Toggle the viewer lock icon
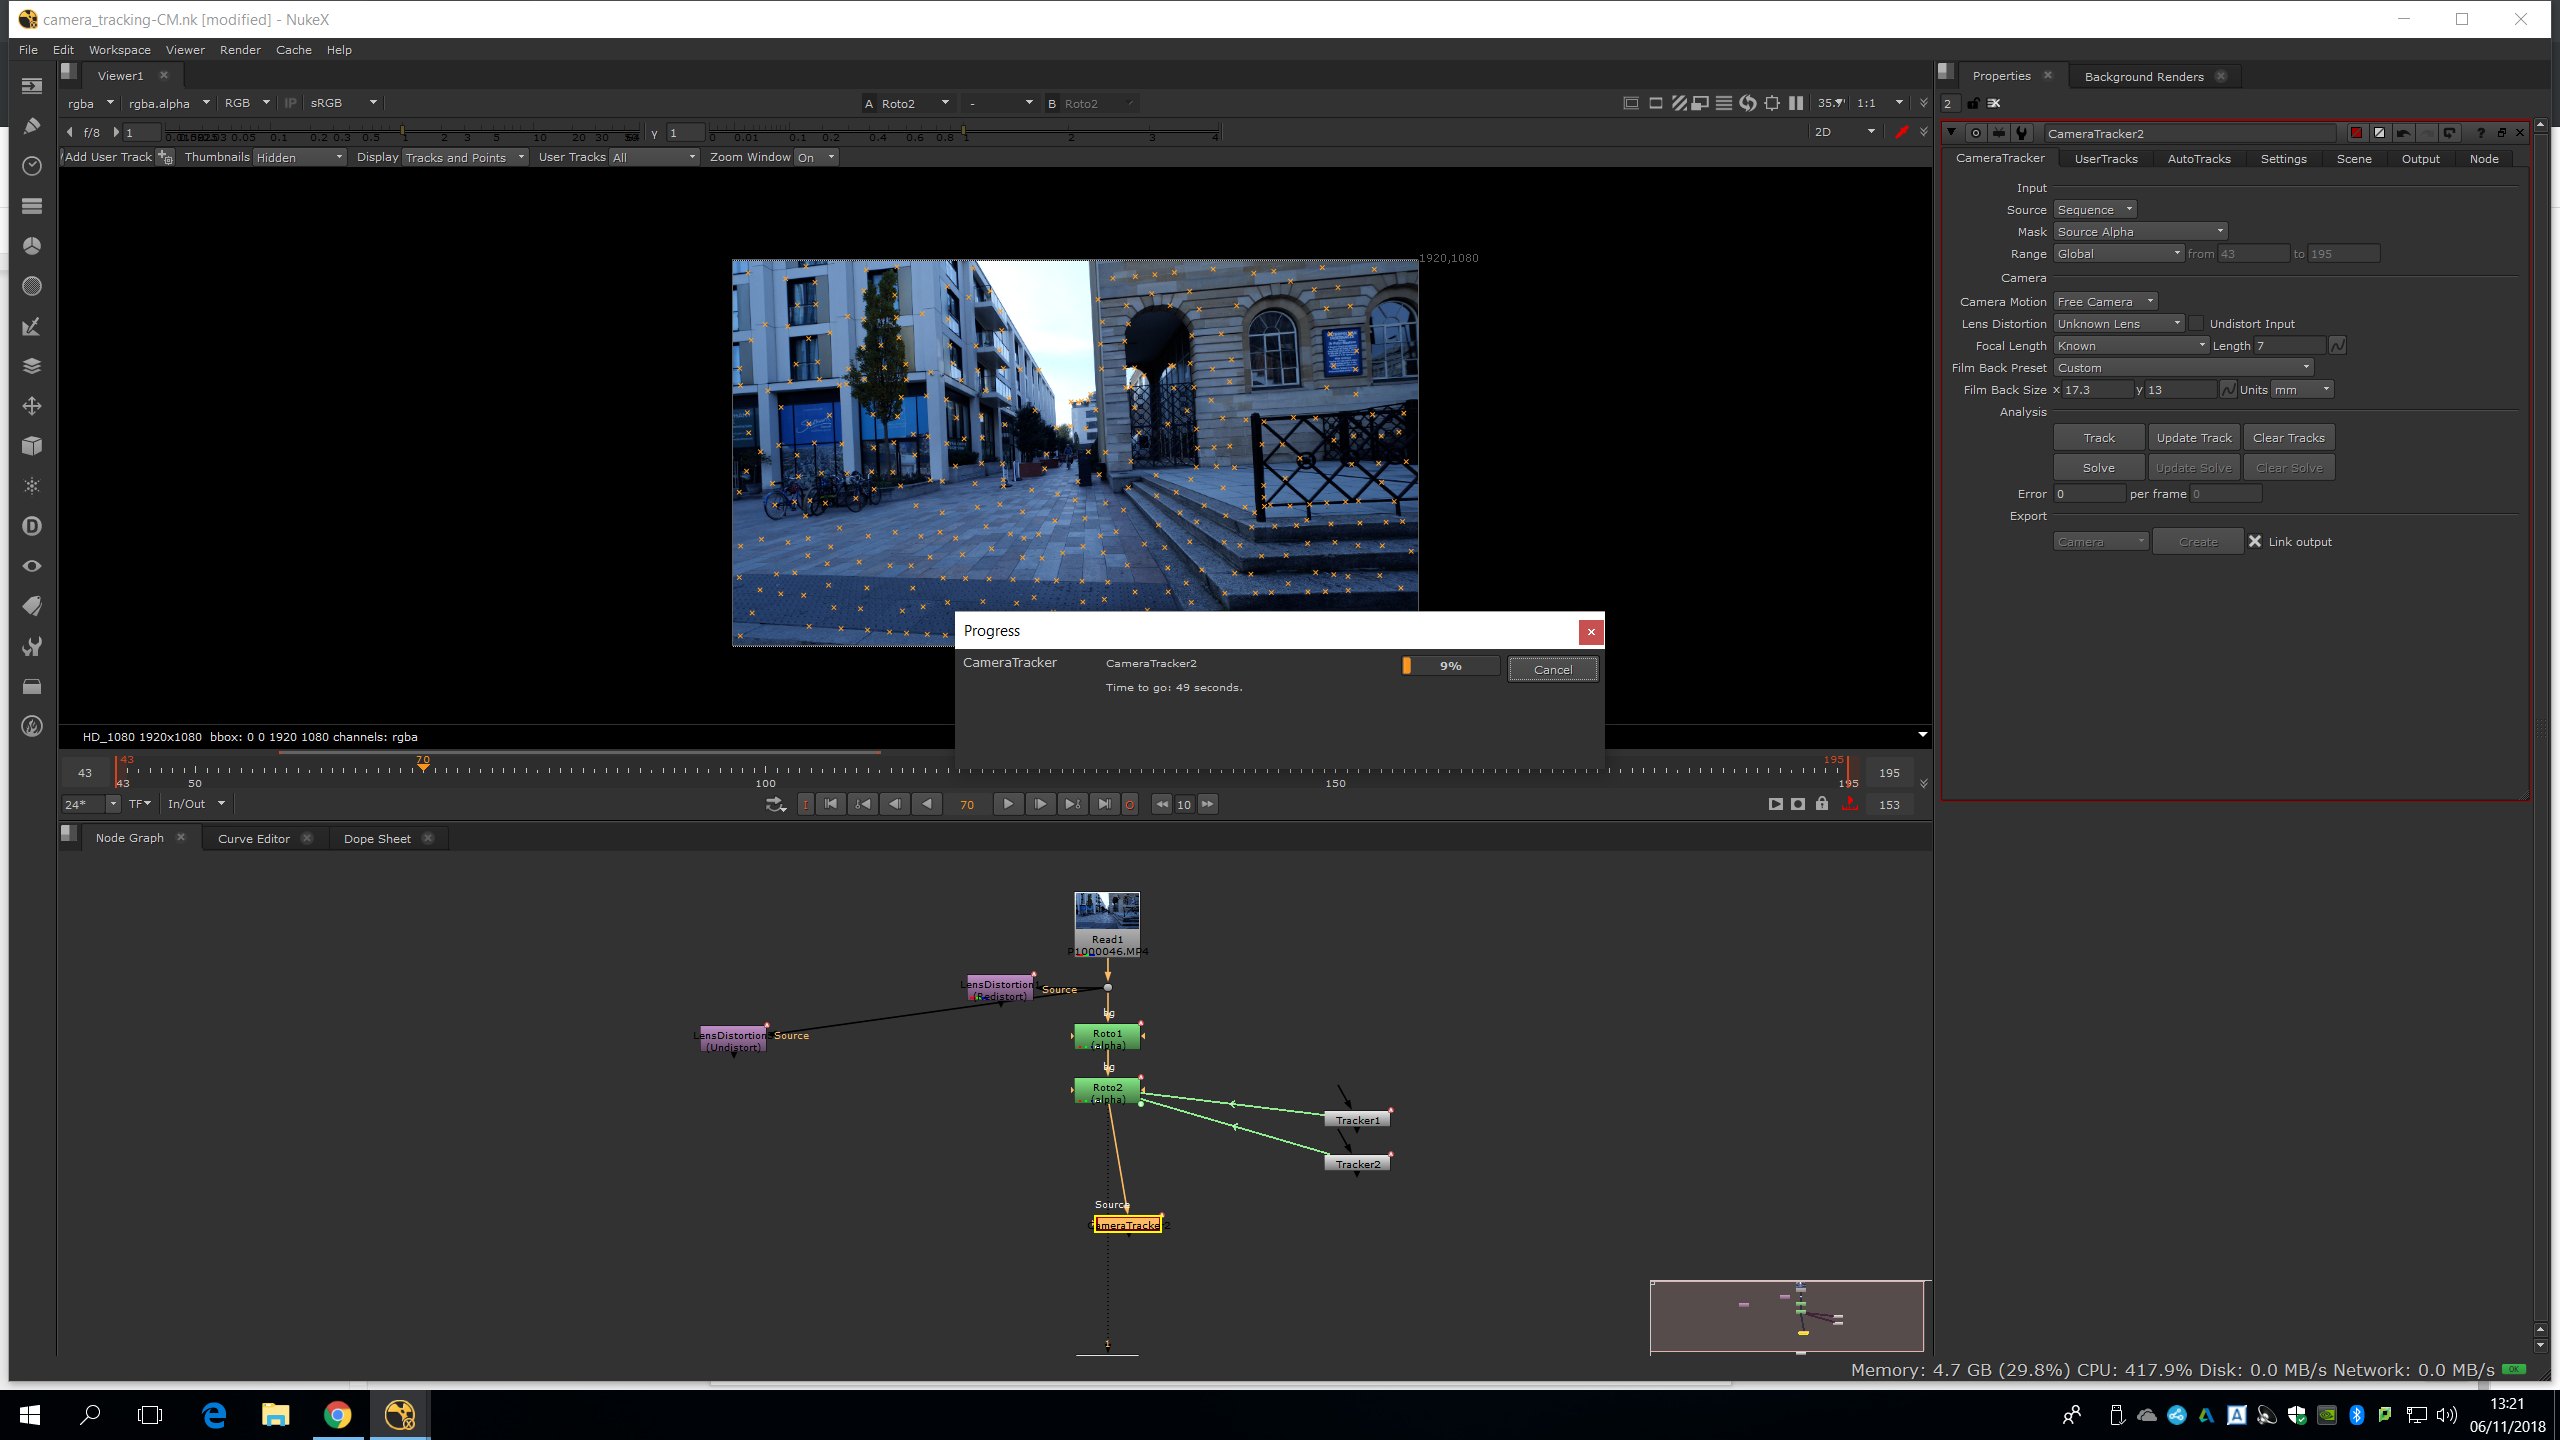Screen dimensions: 2560x1440 point(1822,804)
